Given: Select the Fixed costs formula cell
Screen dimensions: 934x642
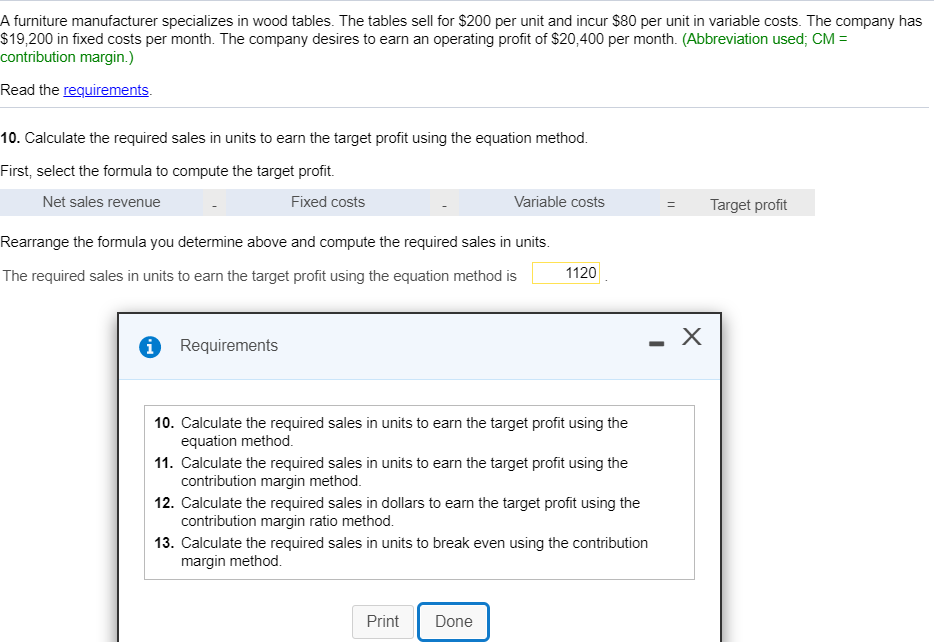Looking at the screenshot, I should 328,202.
